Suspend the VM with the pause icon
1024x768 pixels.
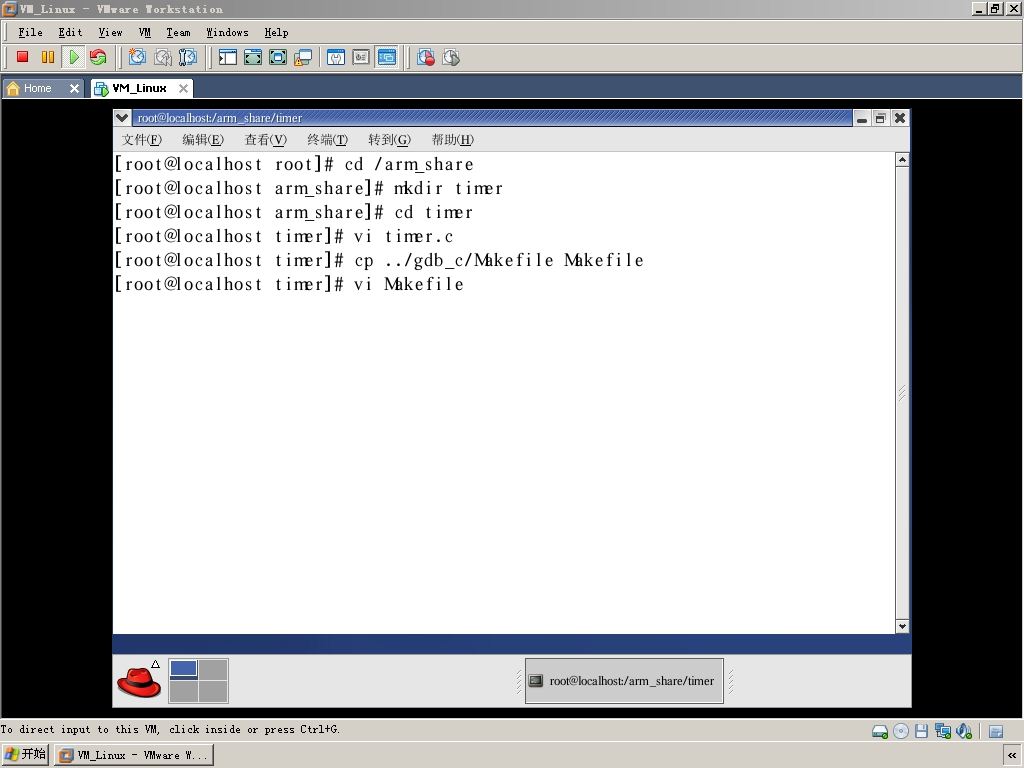tap(48, 57)
